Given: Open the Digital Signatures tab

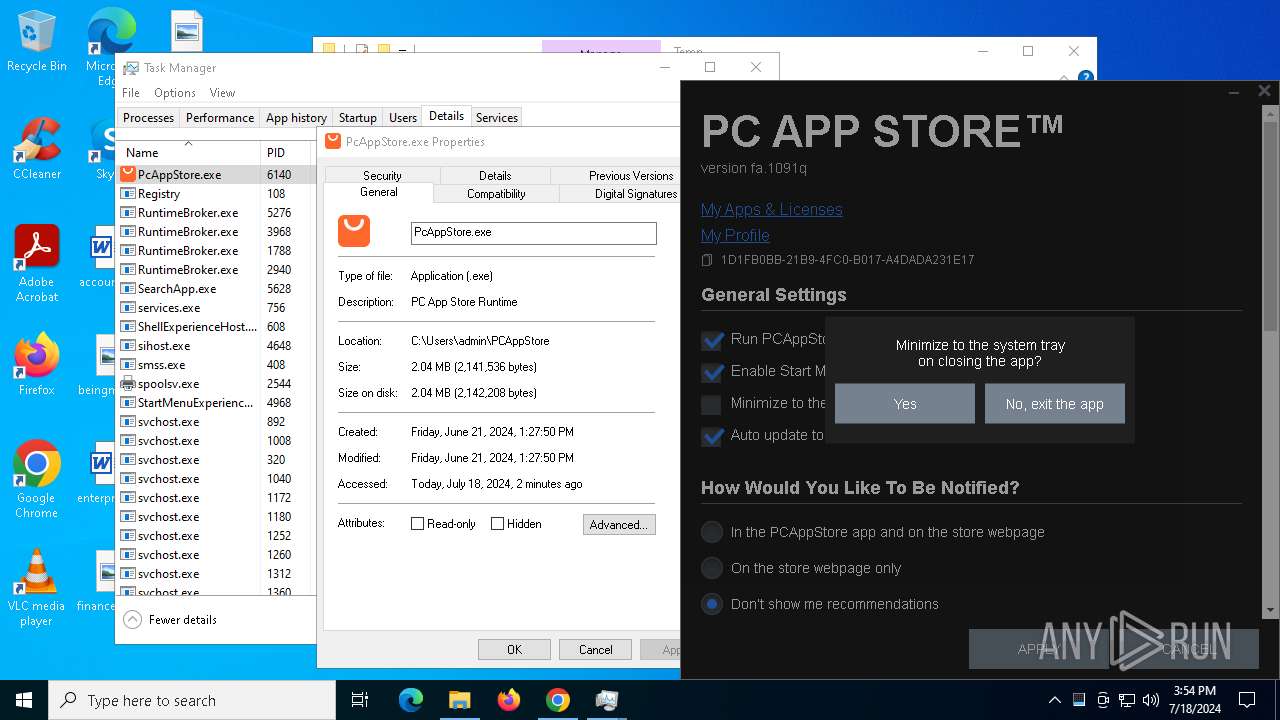Looking at the screenshot, I should point(620,194).
